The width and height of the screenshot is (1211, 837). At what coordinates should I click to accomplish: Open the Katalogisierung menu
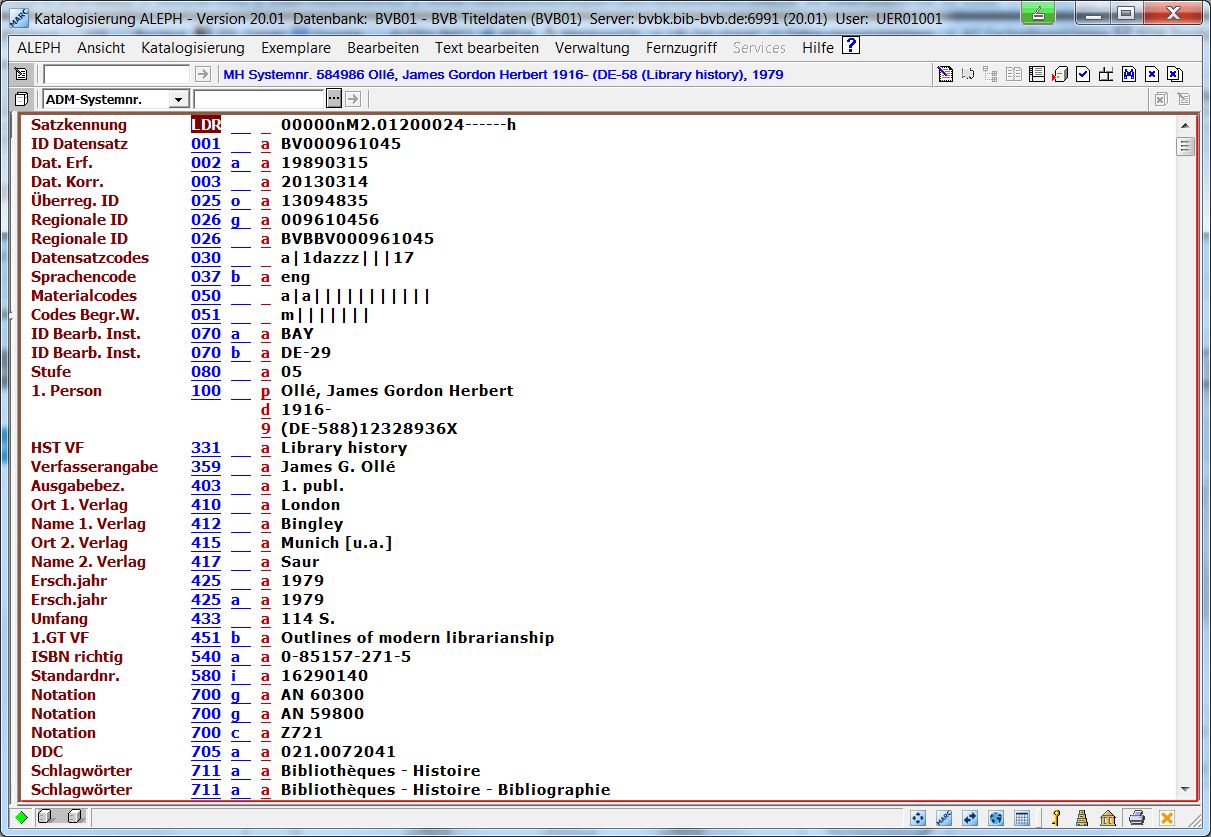pyautogui.click(x=193, y=48)
